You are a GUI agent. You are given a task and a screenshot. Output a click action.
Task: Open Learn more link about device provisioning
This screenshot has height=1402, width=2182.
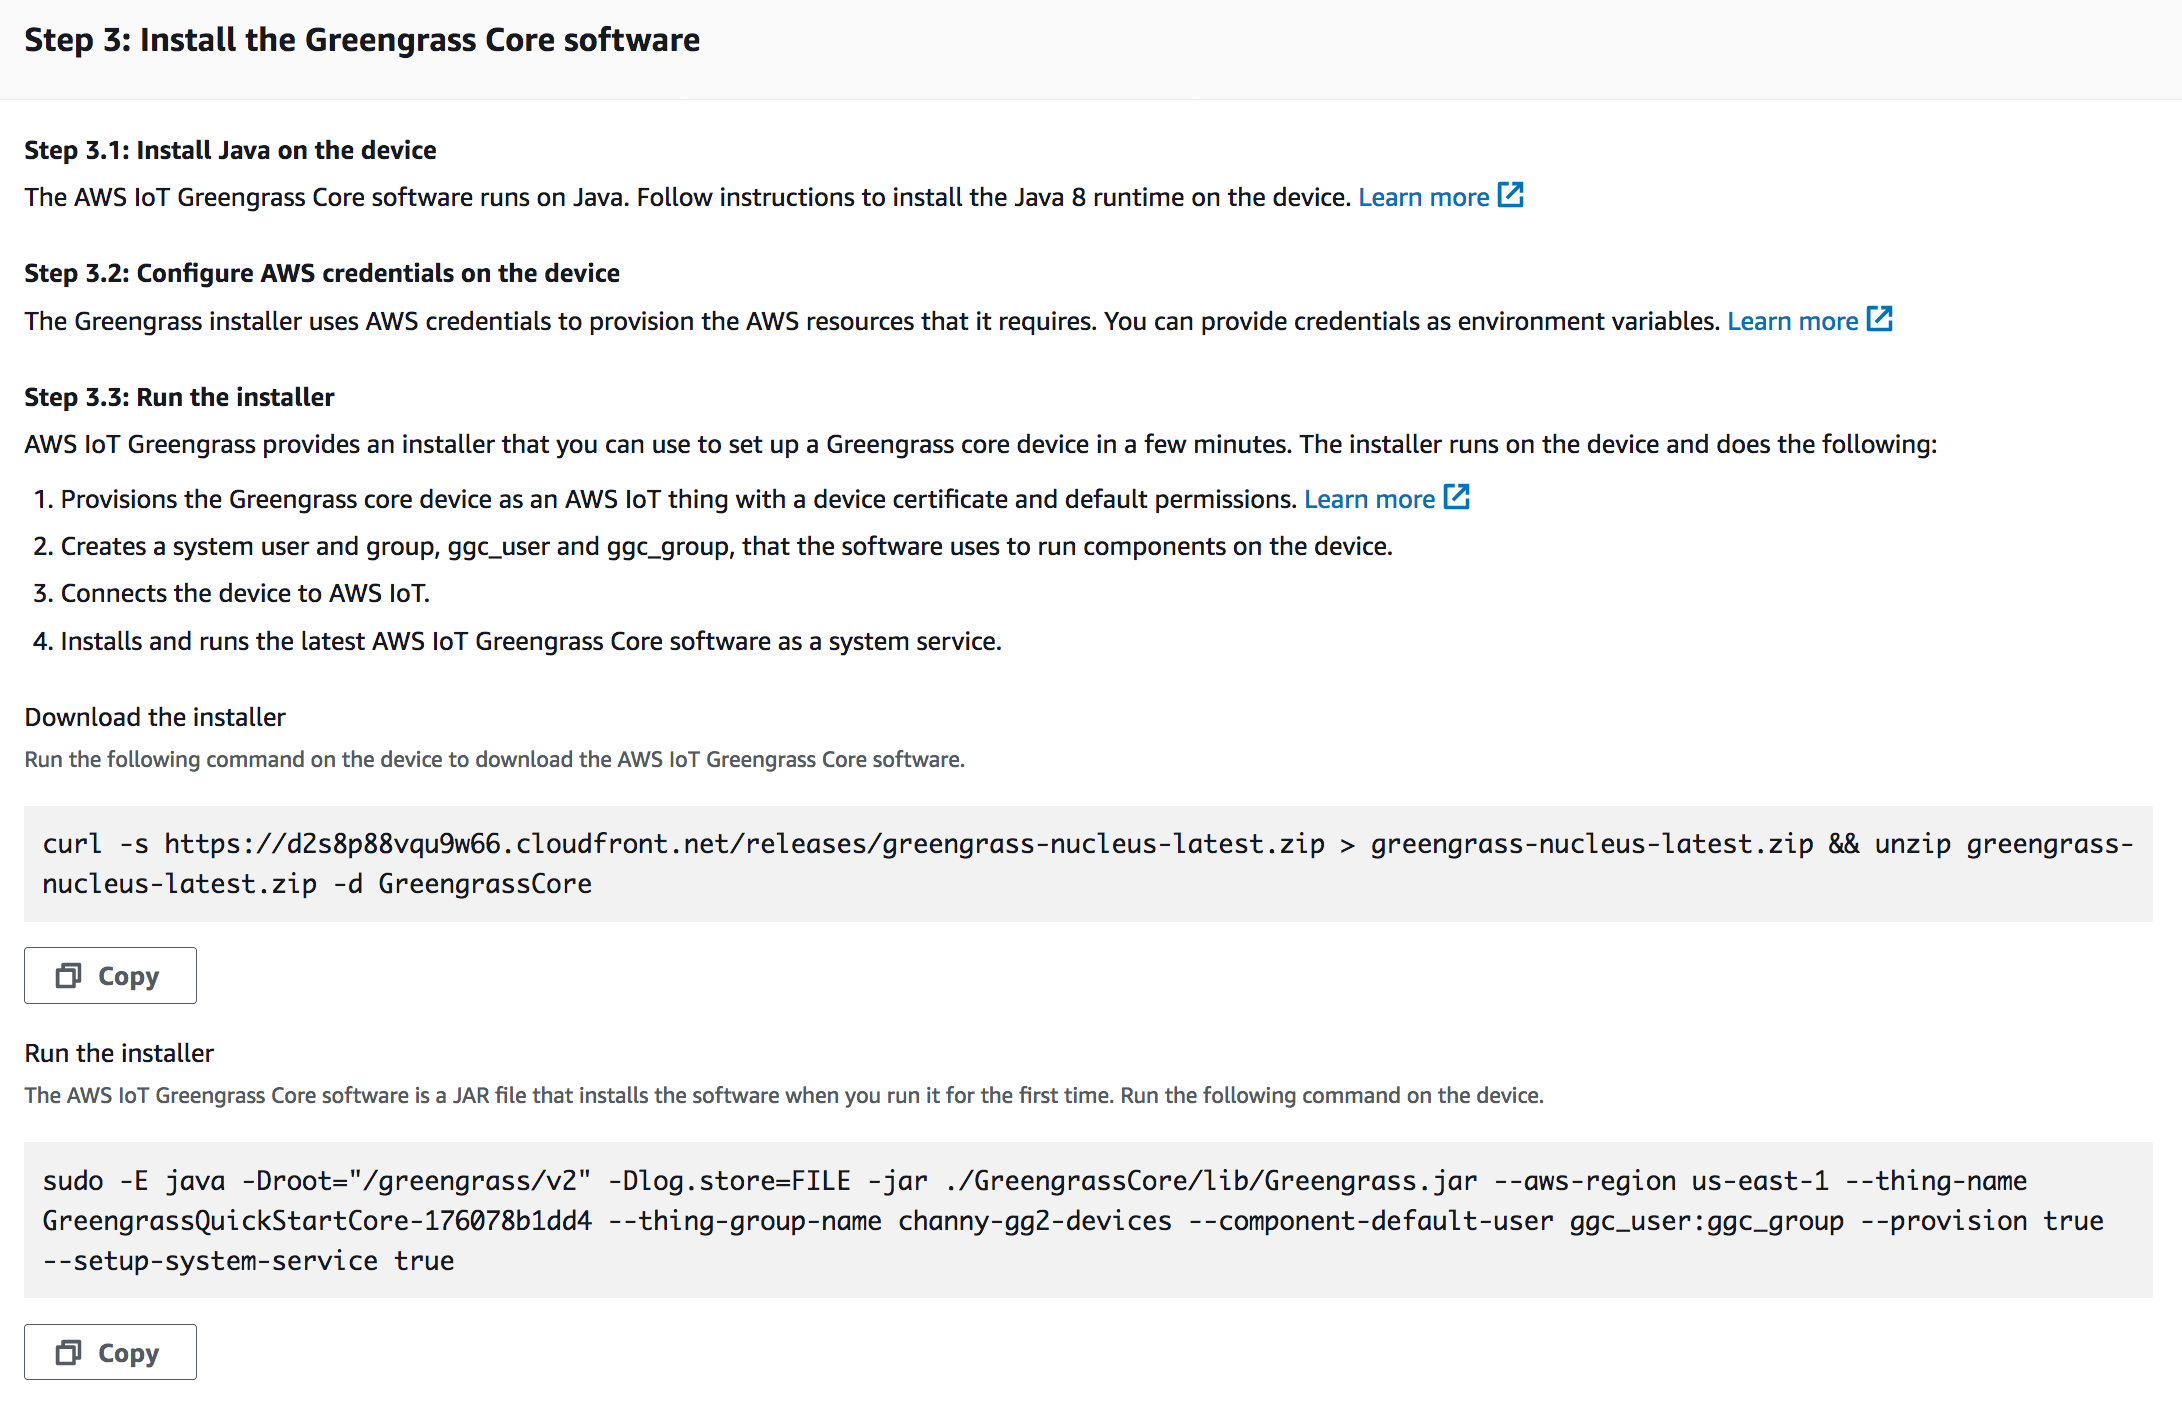coord(1369,500)
